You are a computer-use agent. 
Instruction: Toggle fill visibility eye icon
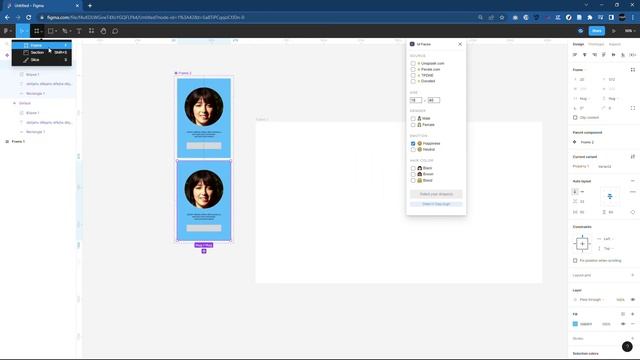coord(623,324)
